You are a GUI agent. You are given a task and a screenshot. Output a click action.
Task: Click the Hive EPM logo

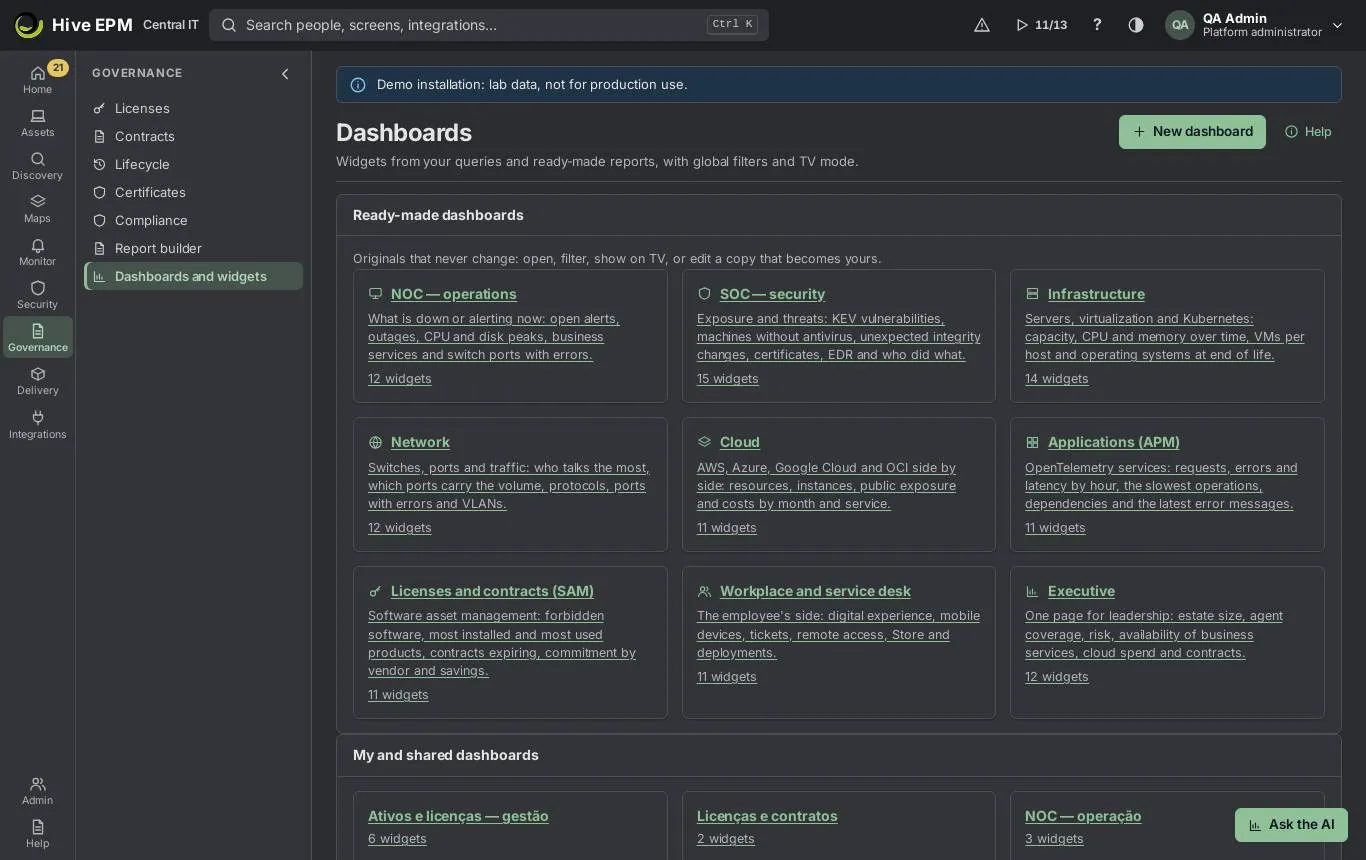click(x=73, y=25)
